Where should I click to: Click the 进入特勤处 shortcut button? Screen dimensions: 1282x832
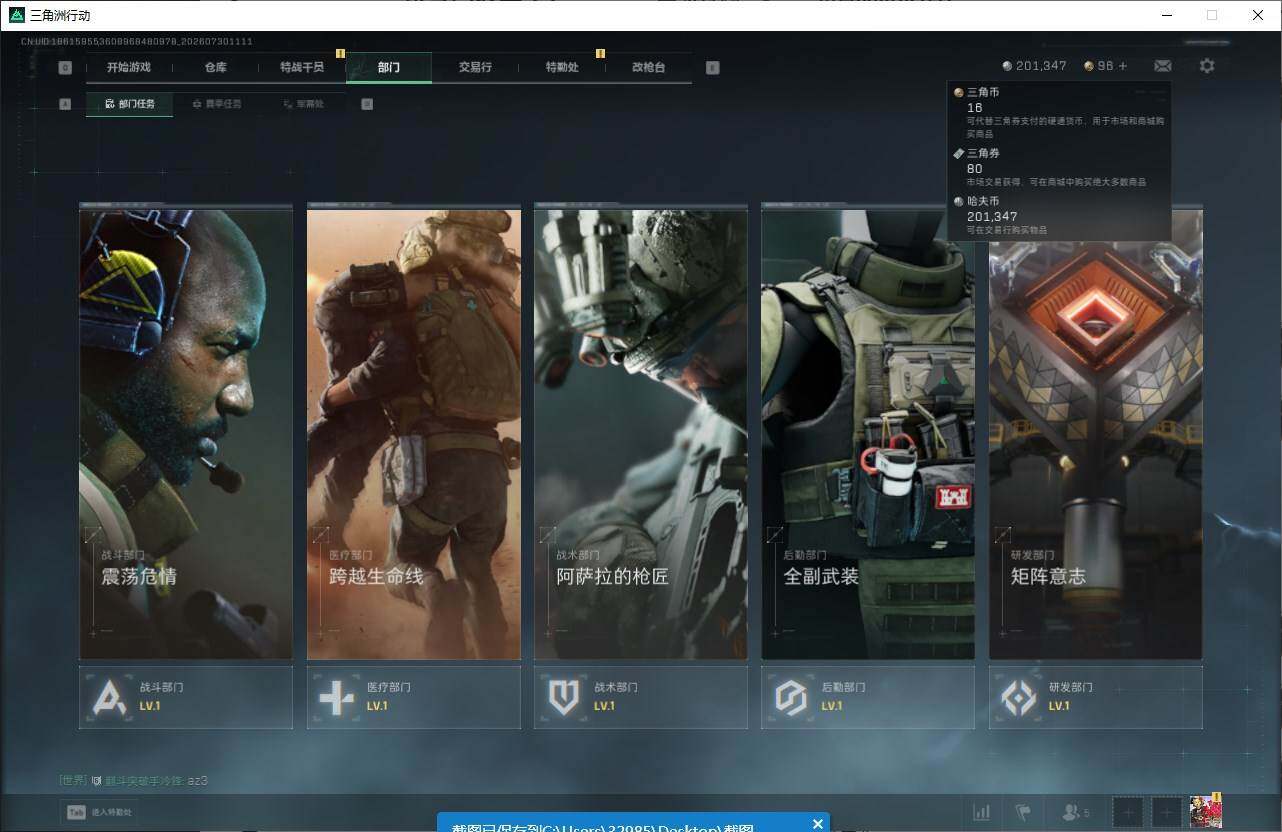point(100,812)
